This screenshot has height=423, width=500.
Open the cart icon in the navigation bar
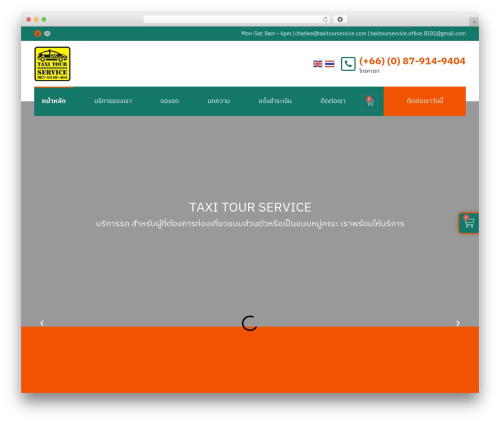[x=370, y=102]
